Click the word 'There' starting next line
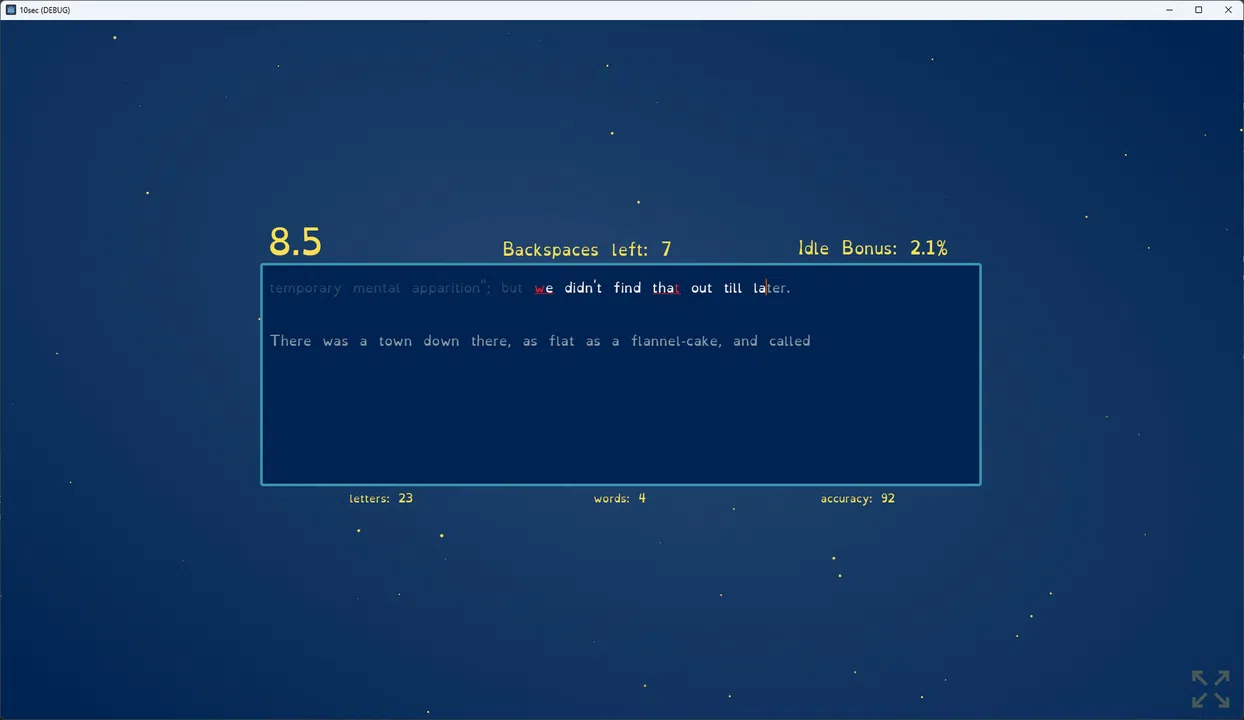 [x=291, y=341]
